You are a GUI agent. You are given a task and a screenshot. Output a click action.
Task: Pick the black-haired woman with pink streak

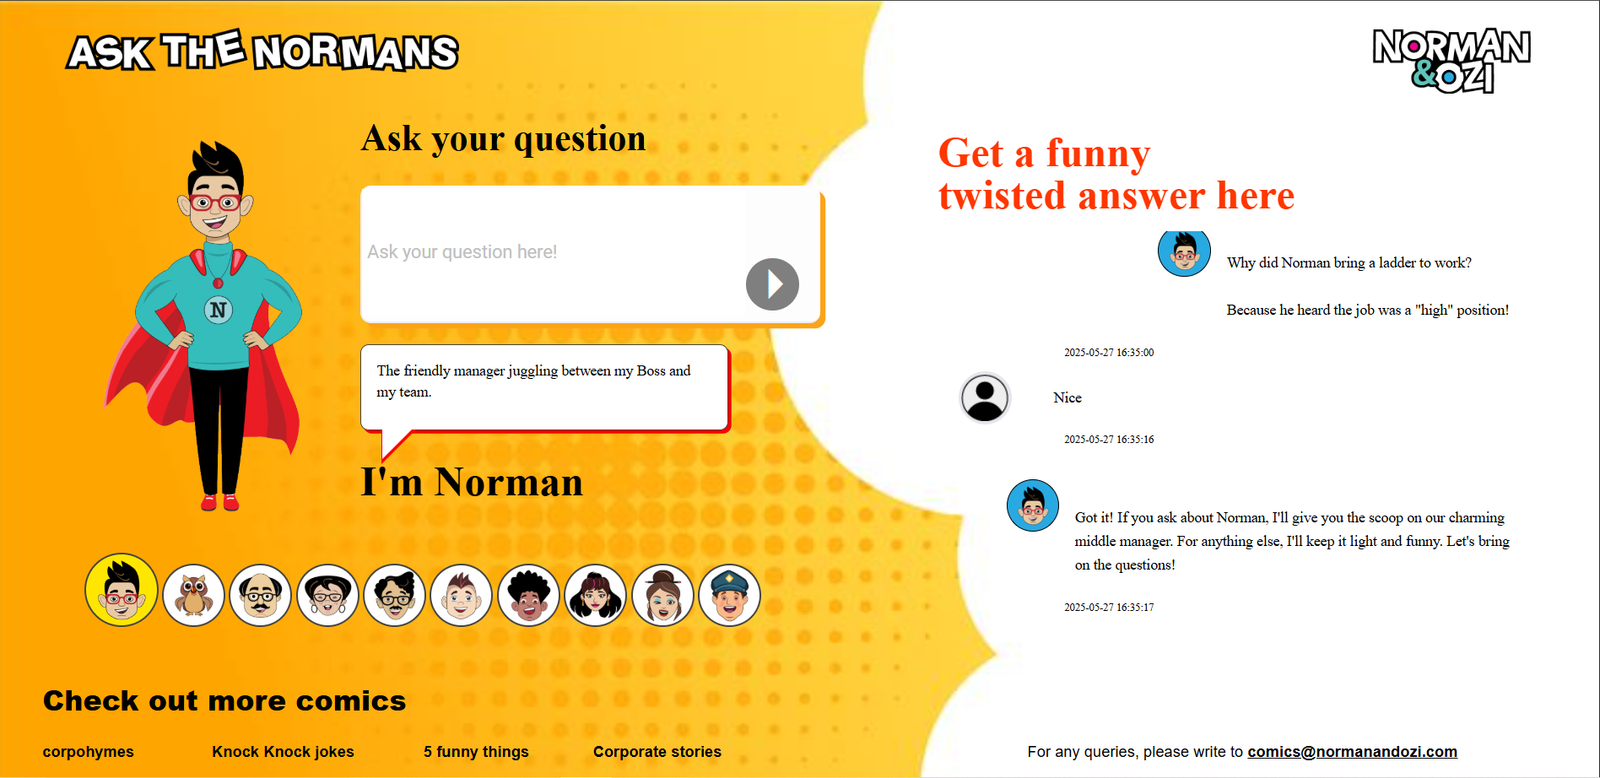click(595, 595)
